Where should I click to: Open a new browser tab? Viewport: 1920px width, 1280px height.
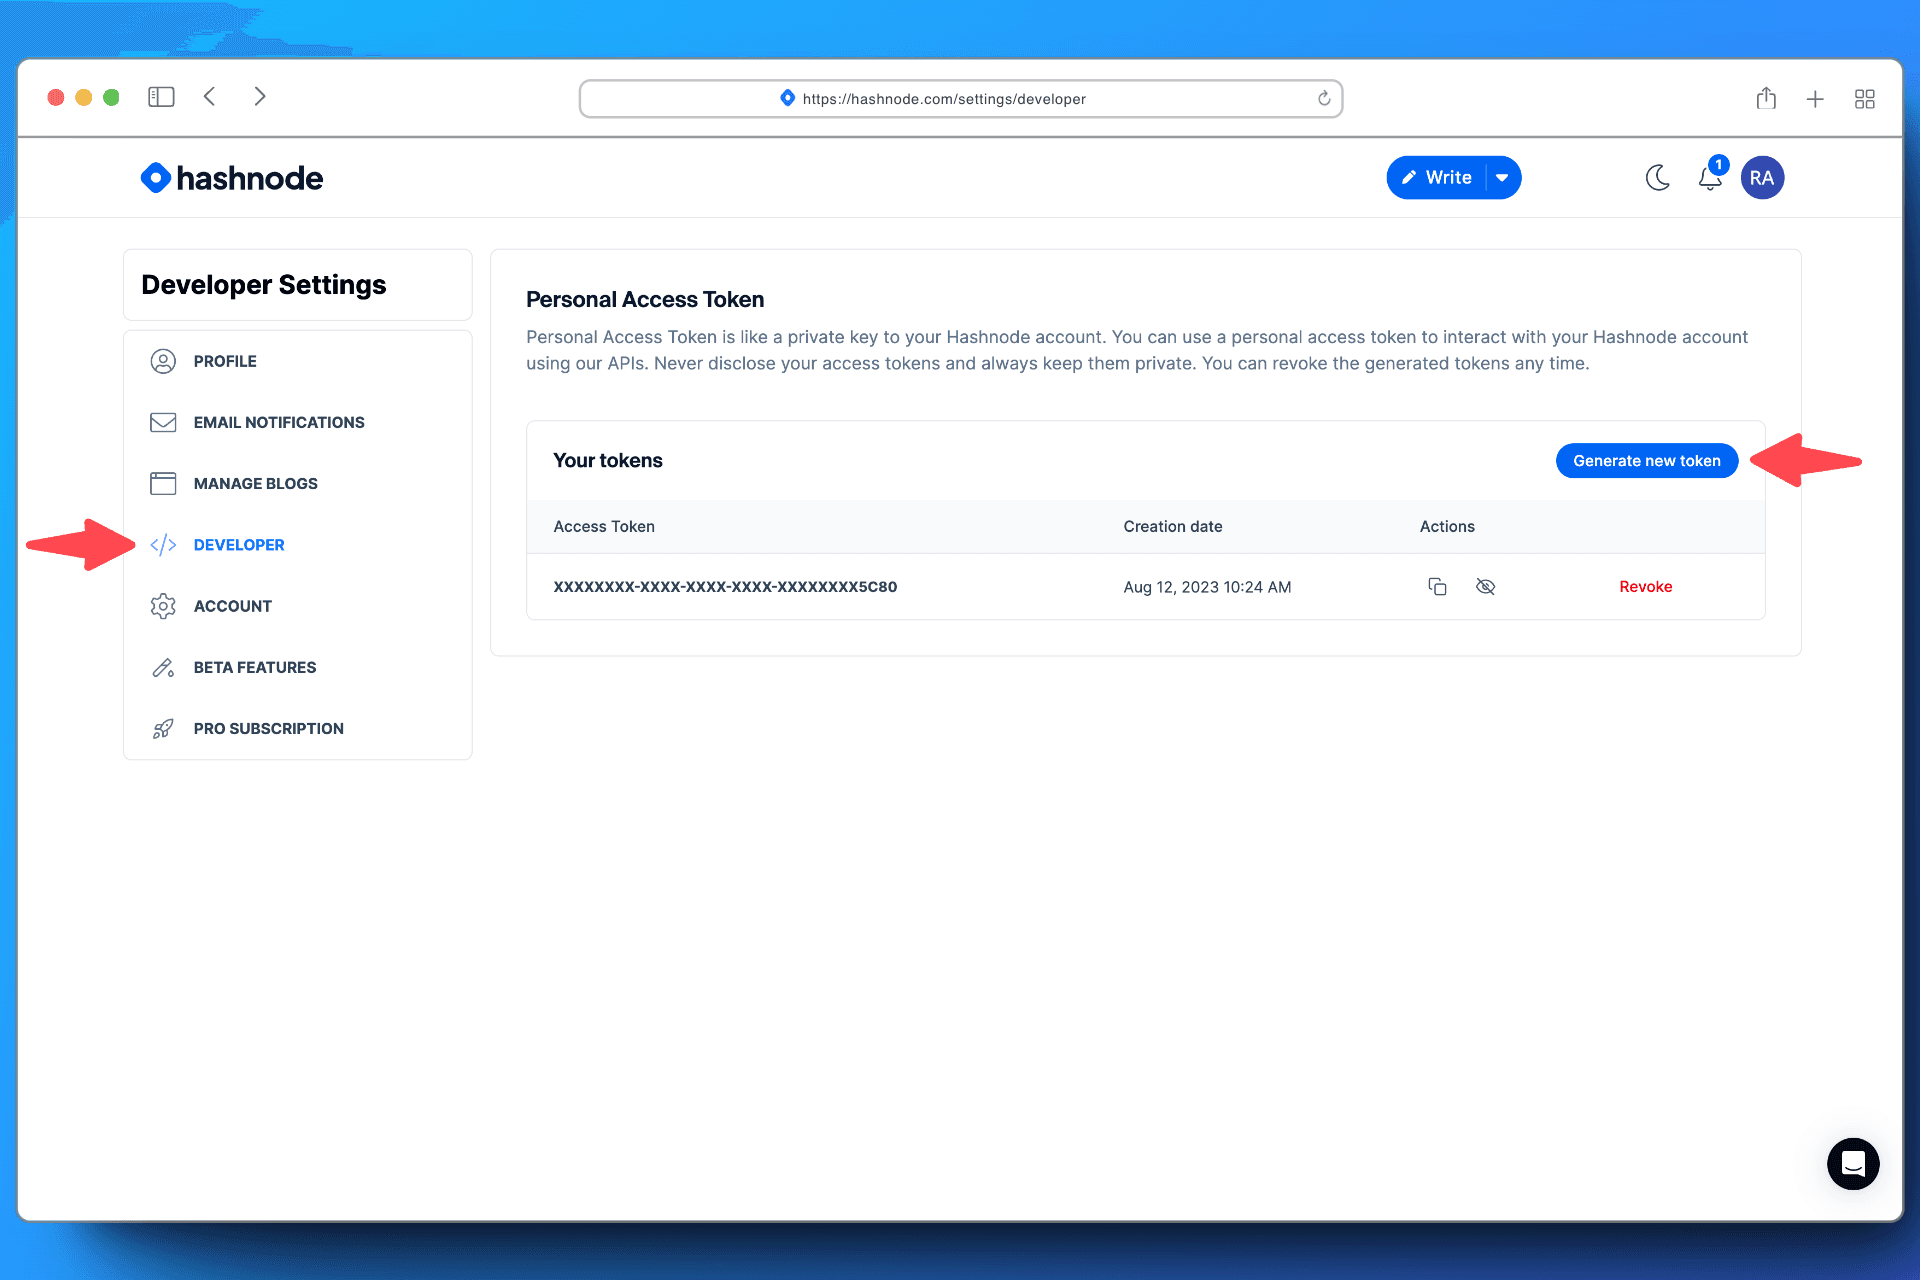[1815, 99]
